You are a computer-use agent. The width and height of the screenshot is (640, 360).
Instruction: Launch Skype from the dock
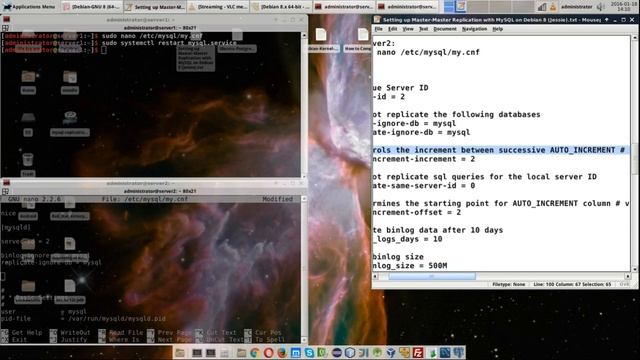coord(309,352)
